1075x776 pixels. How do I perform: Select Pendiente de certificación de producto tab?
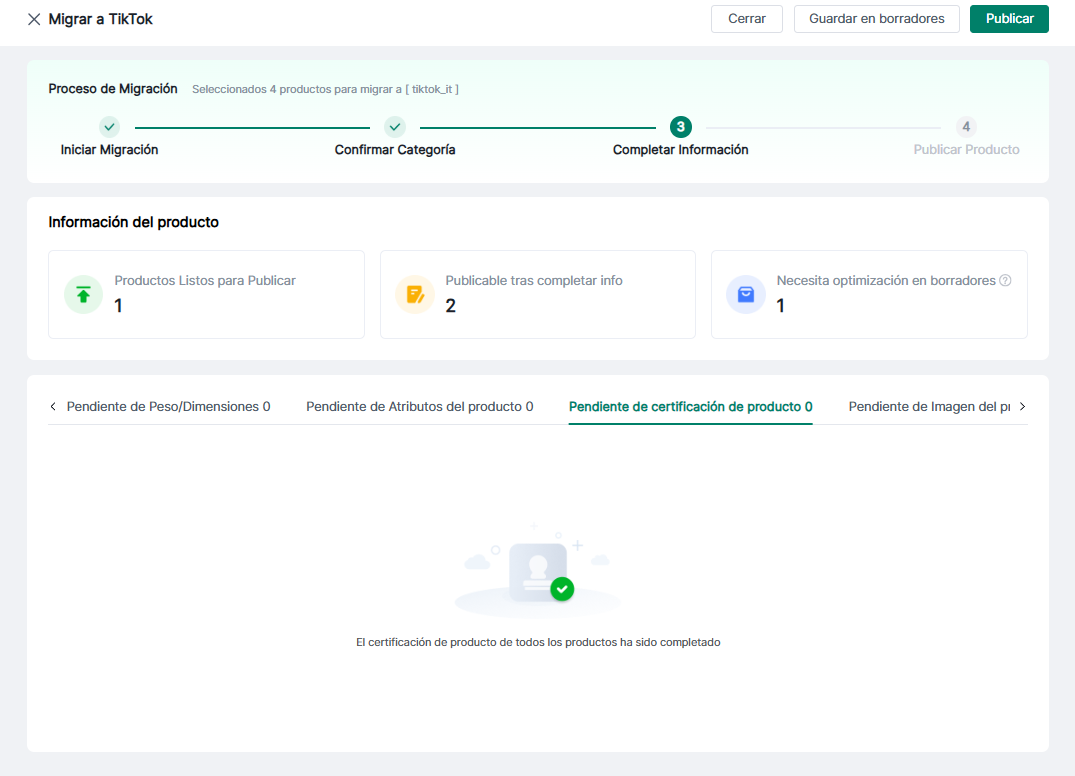point(690,407)
